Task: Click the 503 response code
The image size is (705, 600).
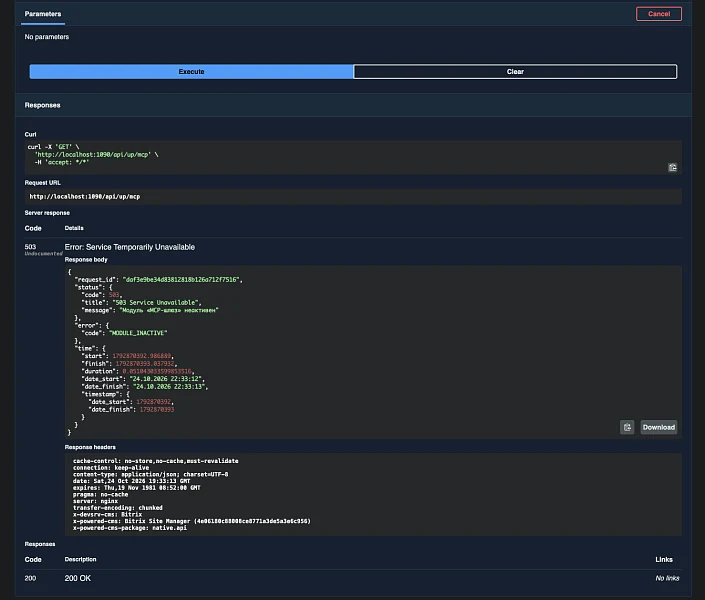Action: (30, 246)
